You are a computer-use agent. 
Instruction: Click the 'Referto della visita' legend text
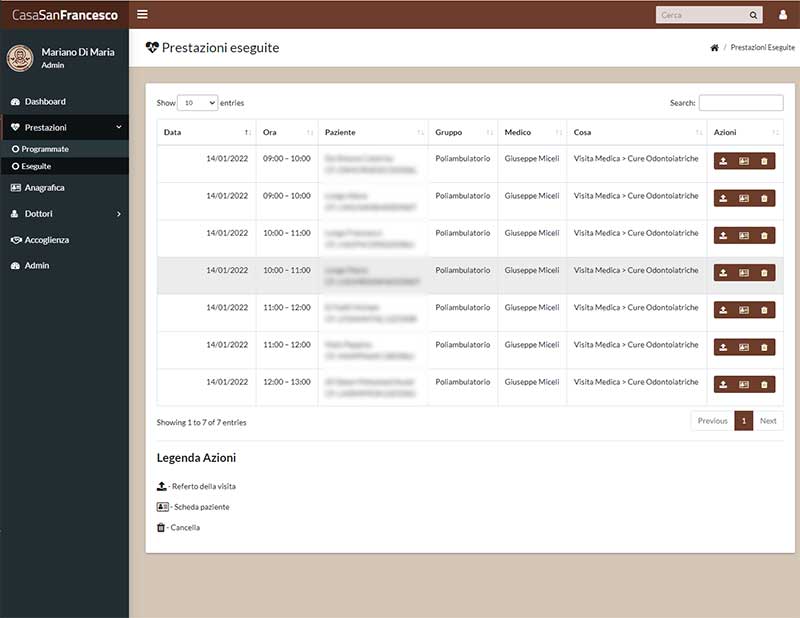tap(204, 486)
